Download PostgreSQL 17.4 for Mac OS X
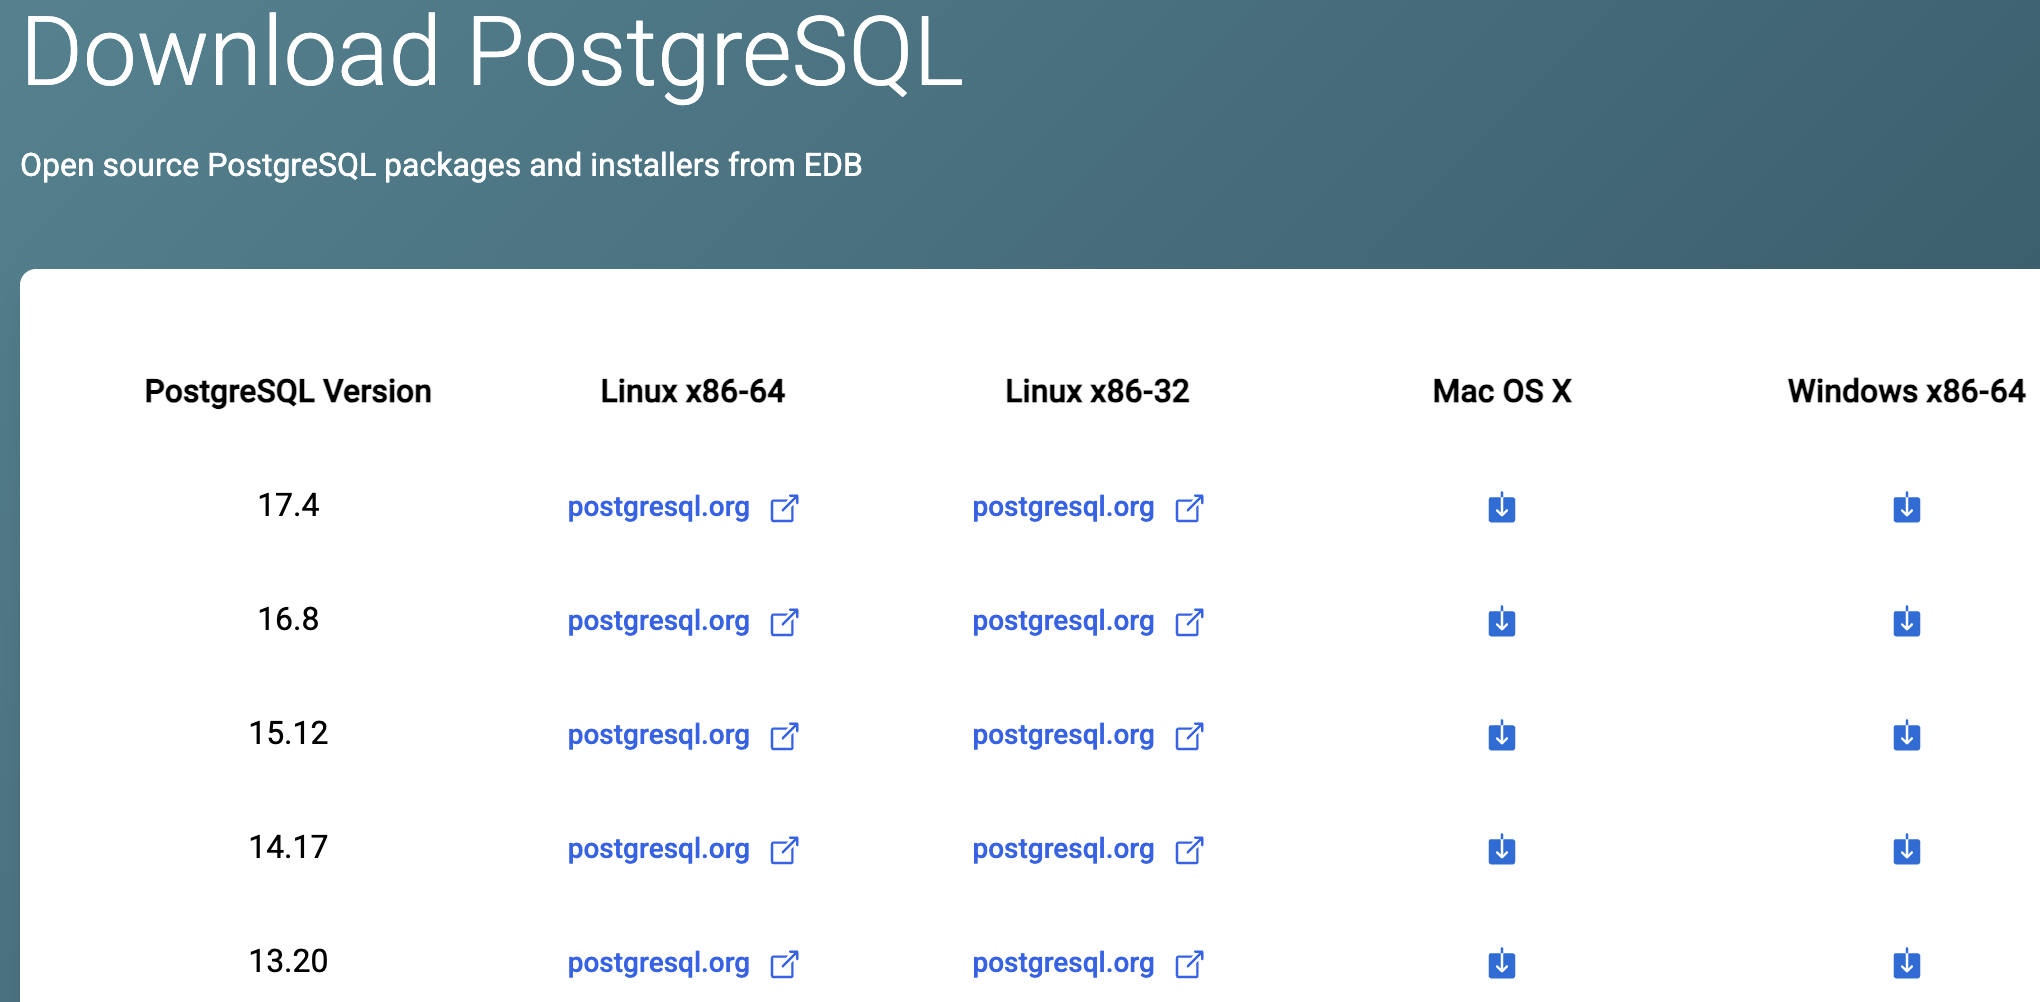 pyautogui.click(x=1501, y=507)
